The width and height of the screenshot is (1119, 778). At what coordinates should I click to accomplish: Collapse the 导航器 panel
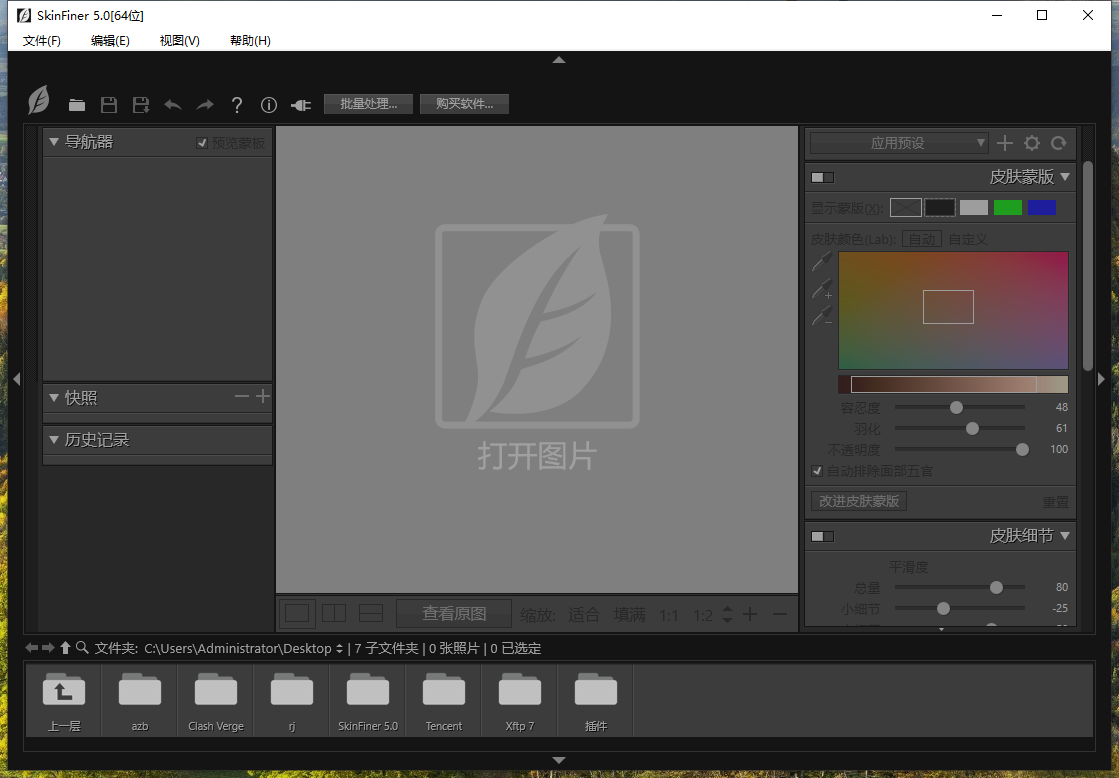[x=54, y=142]
